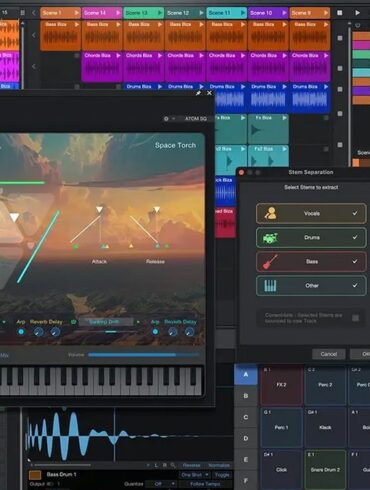
Task: Click the Bass stem guitar icon
Action: (x=270, y=262)
